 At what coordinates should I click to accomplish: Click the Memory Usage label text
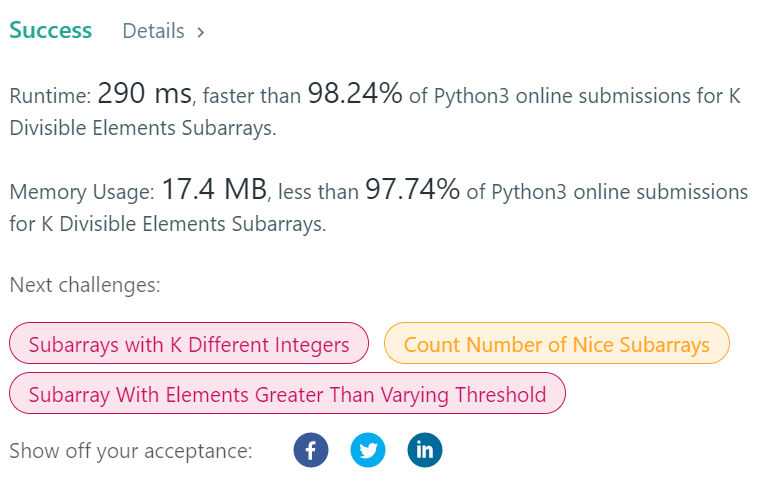coord(82,191)
